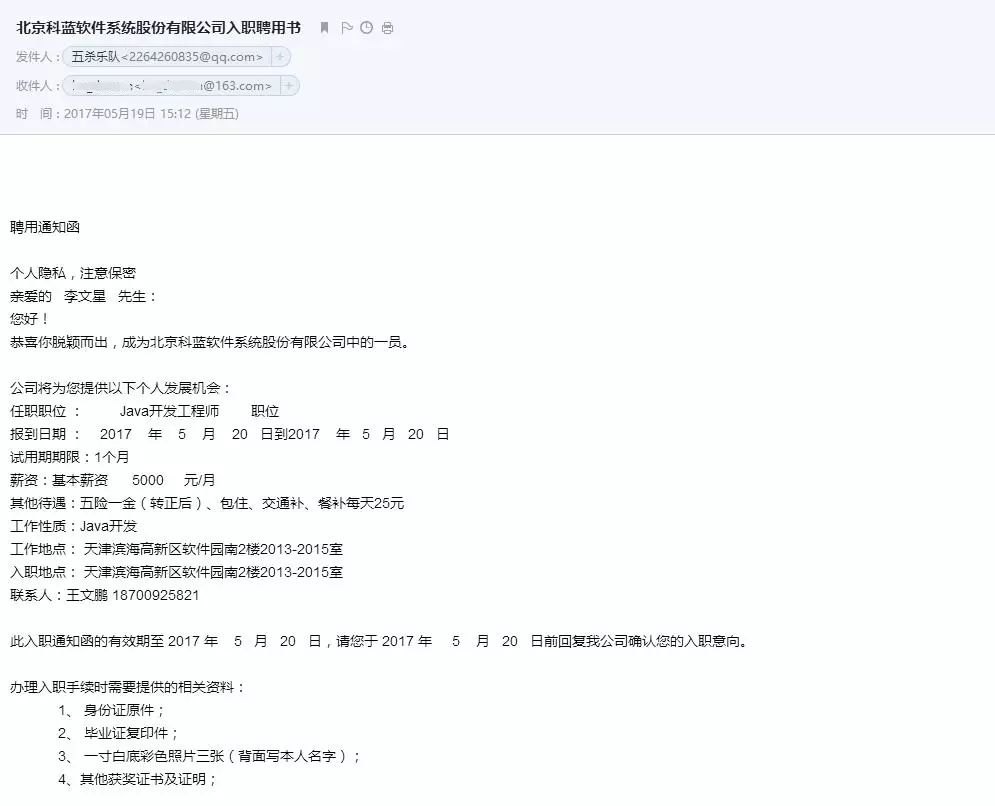Select the 报到日期 line
This screenshot has width=995, height=806.
click(x=230, y=434)
